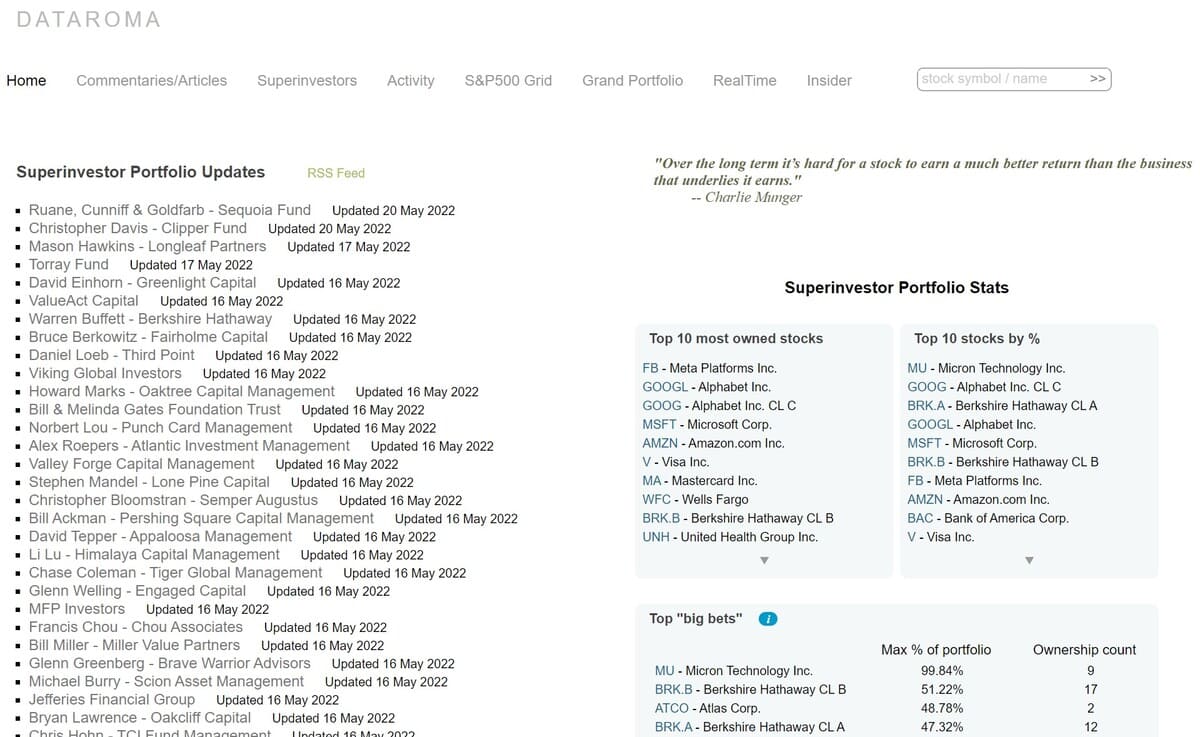Go to the Superinvestors menu
1200x737 pixels.
[x=306, y=80]
